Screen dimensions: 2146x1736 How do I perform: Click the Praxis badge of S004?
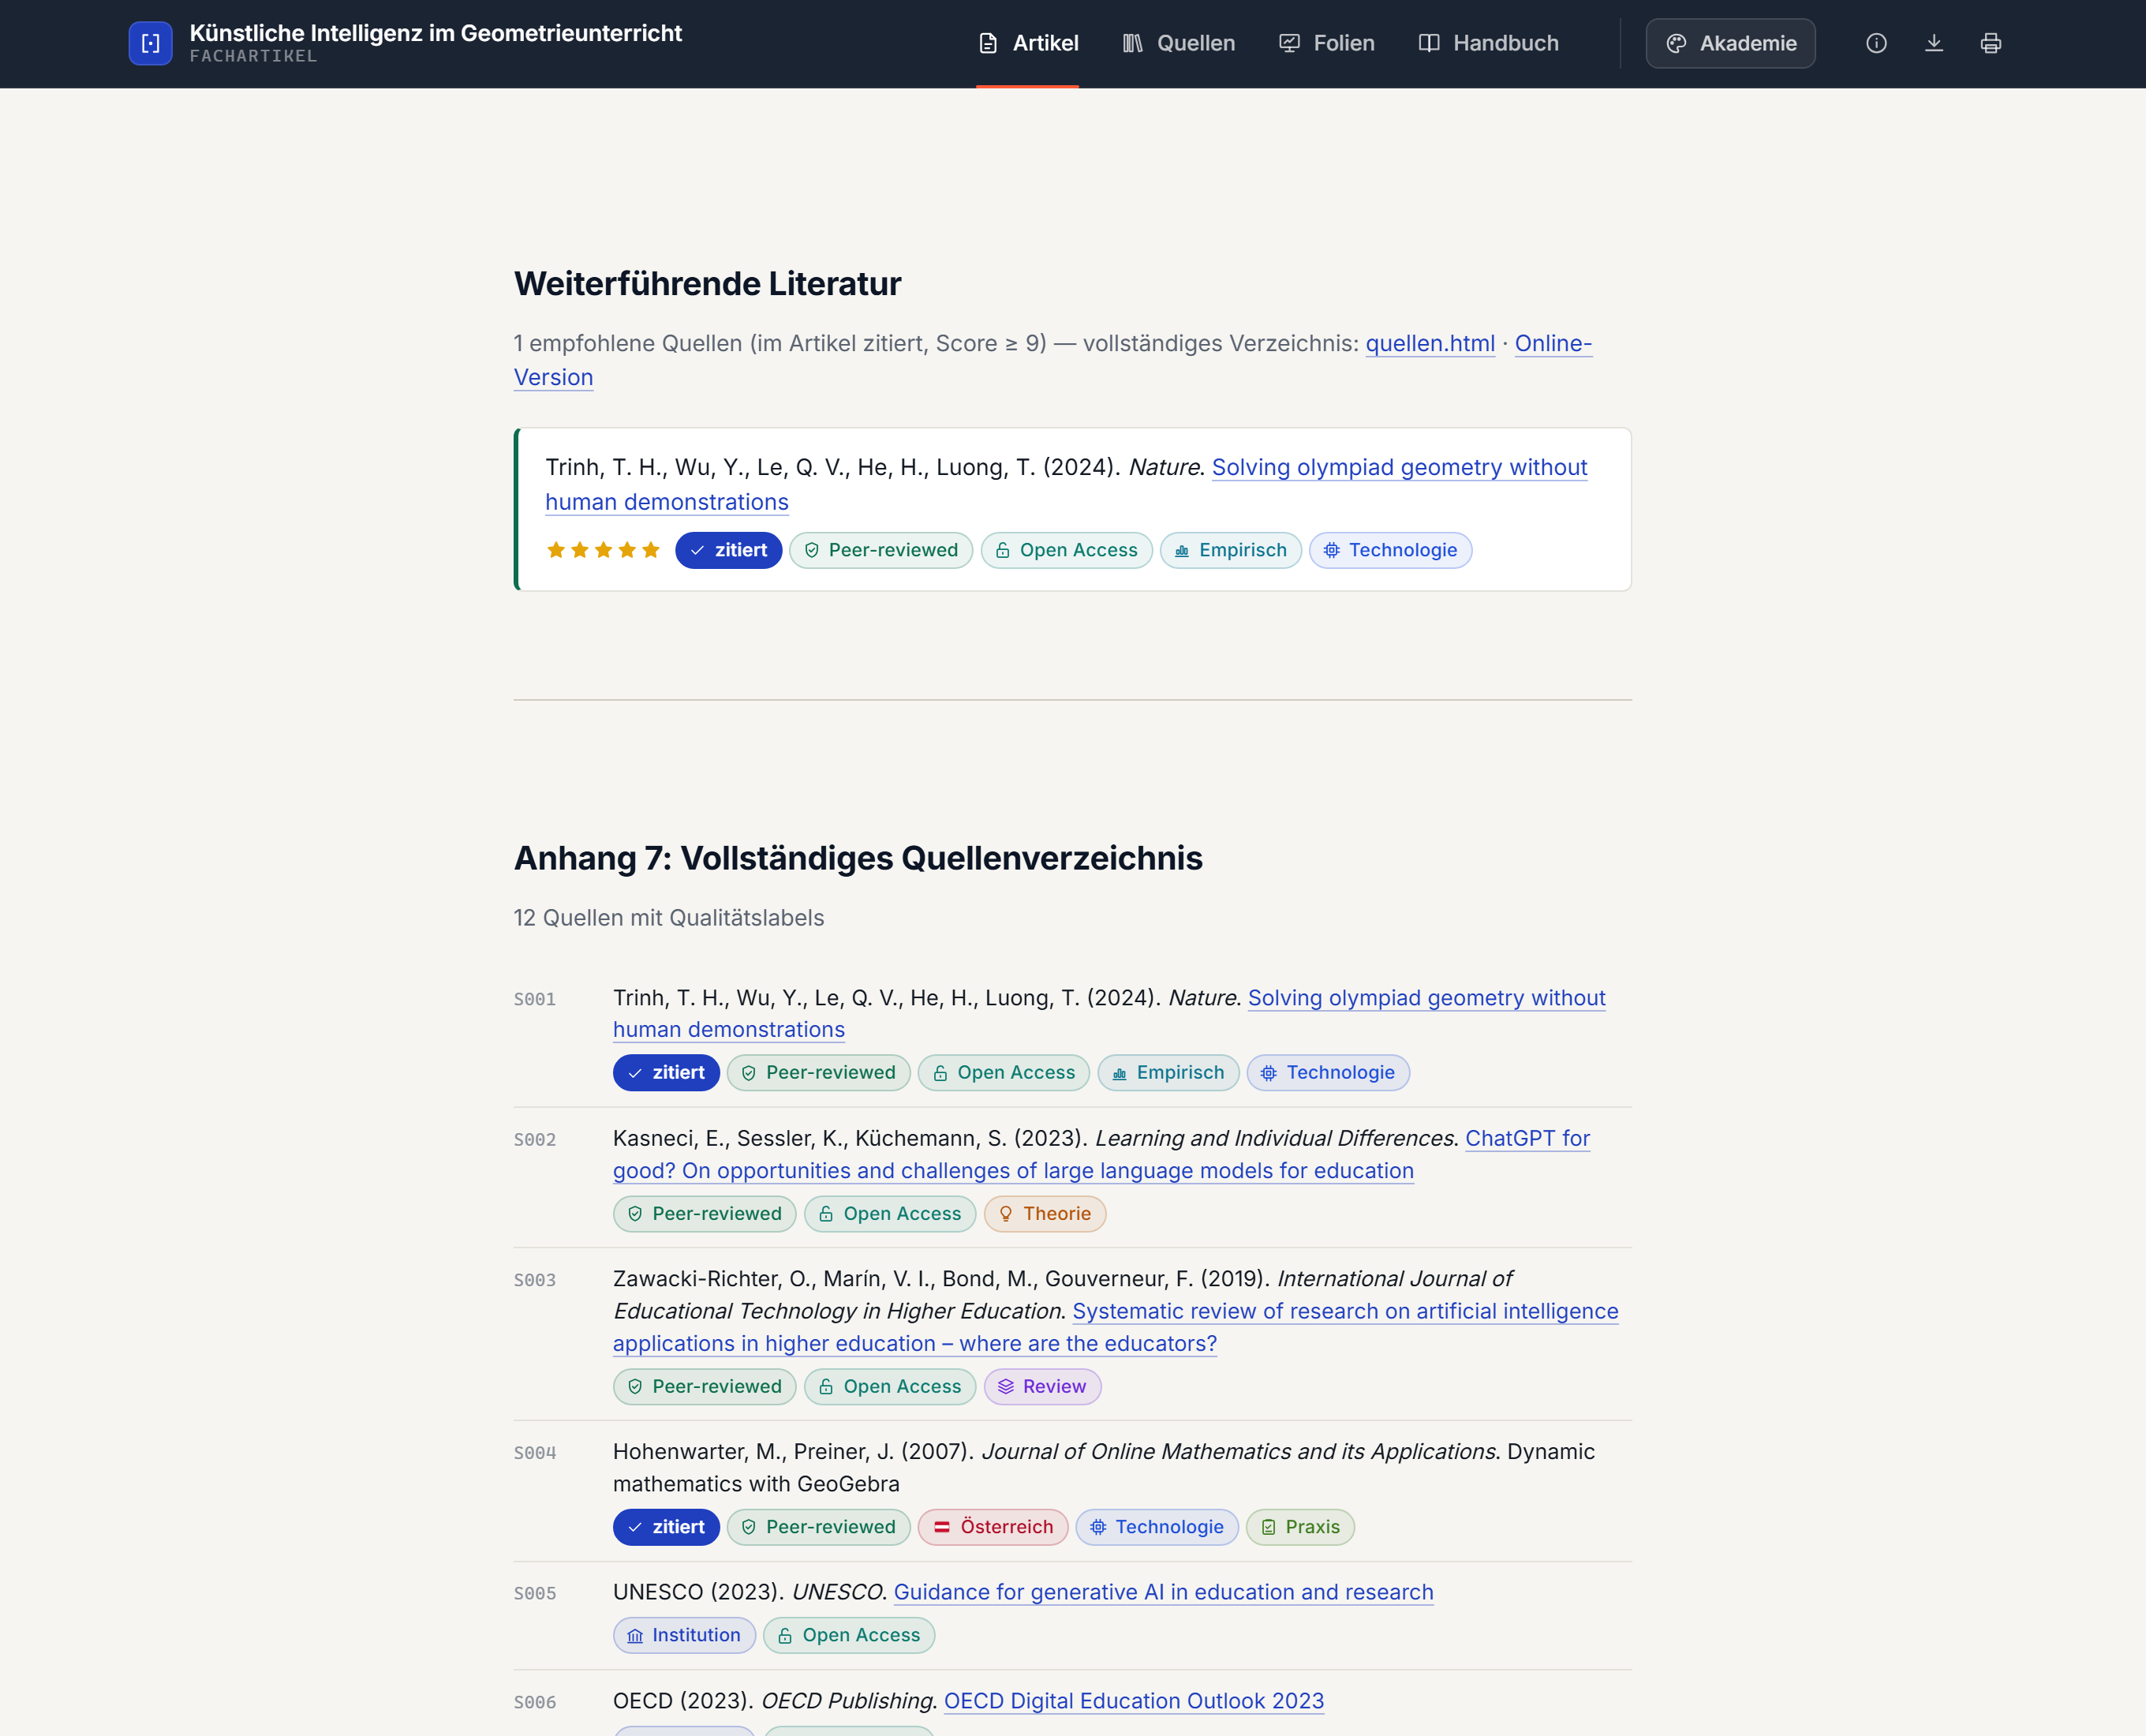1300,1527
